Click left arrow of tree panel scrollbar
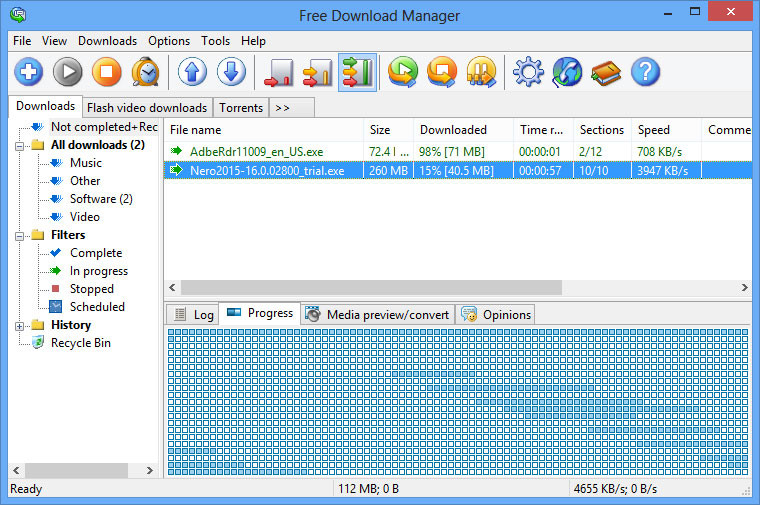The height and width of the screenshot is (505, 760). pos(16,470)
